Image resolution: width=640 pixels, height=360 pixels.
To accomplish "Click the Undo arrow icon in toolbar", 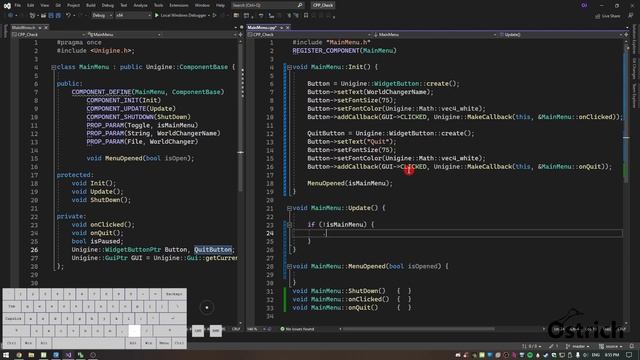I will [x=68, y=16].
